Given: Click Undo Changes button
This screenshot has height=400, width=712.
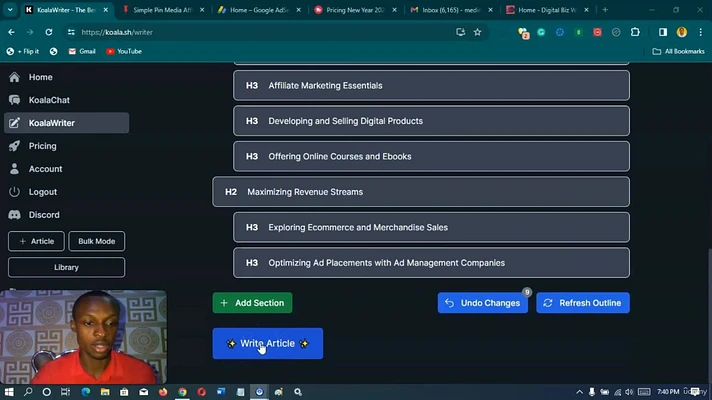Looking at the screenshot, I should point(483,303).
